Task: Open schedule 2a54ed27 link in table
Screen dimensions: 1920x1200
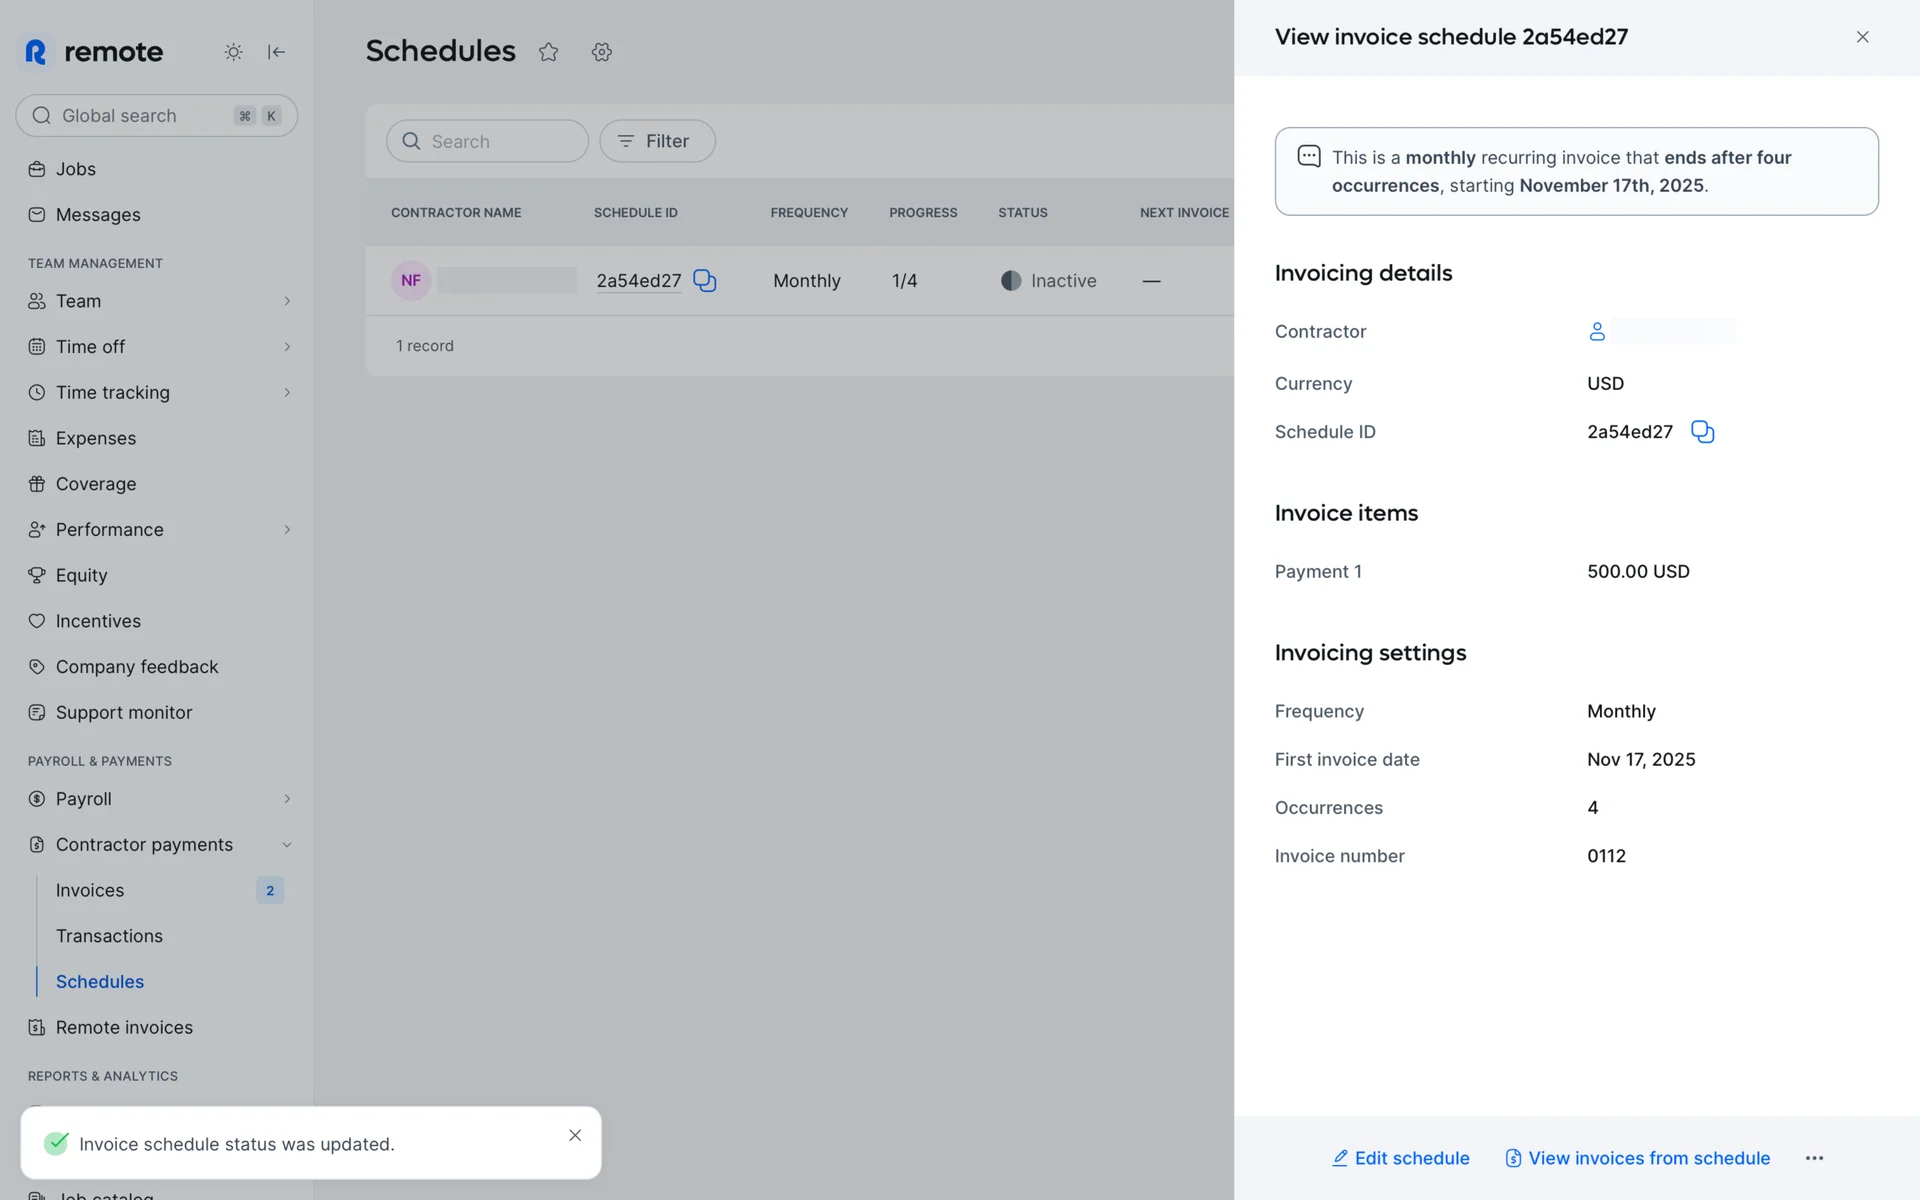Action: tap(638, 281)
